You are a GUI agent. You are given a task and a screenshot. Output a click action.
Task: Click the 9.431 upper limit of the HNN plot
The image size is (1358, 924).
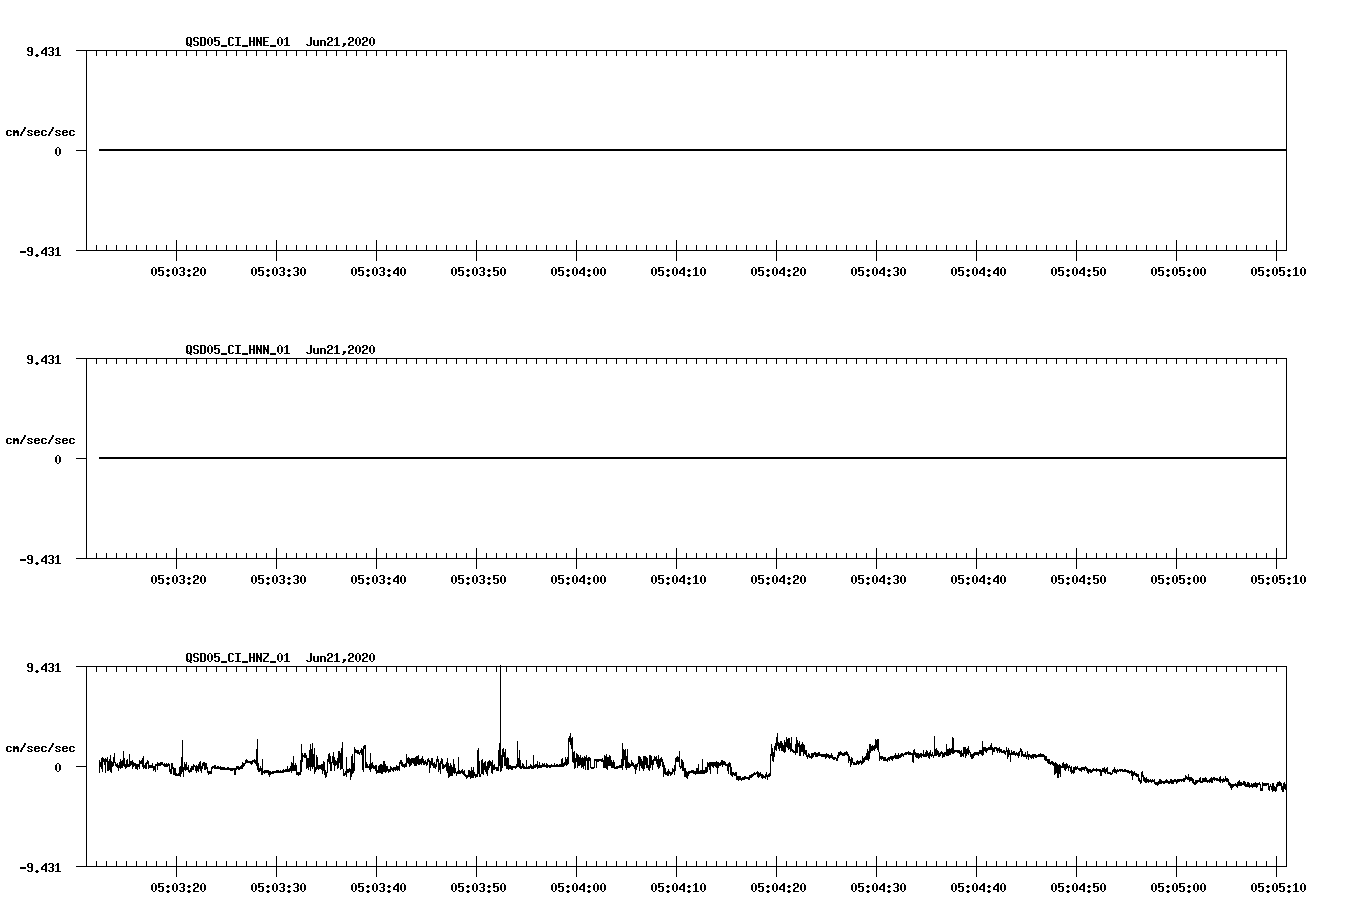[44, 360]
